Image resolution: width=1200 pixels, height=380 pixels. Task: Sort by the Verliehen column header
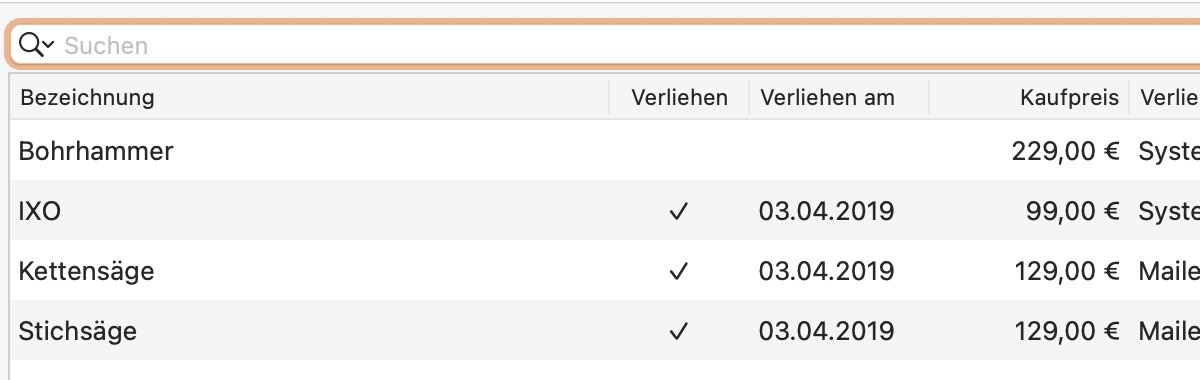(x=679, y=98)
